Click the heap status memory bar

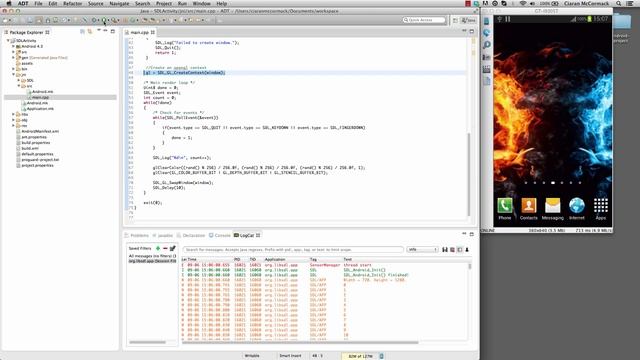point(360,356)
